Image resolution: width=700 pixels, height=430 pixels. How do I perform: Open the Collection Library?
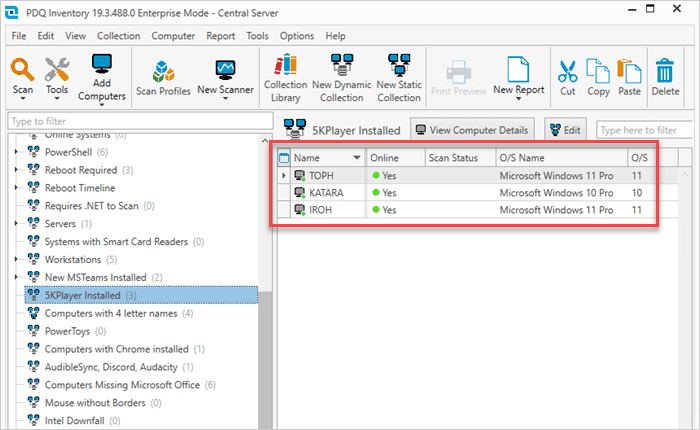tap(285, 79)
